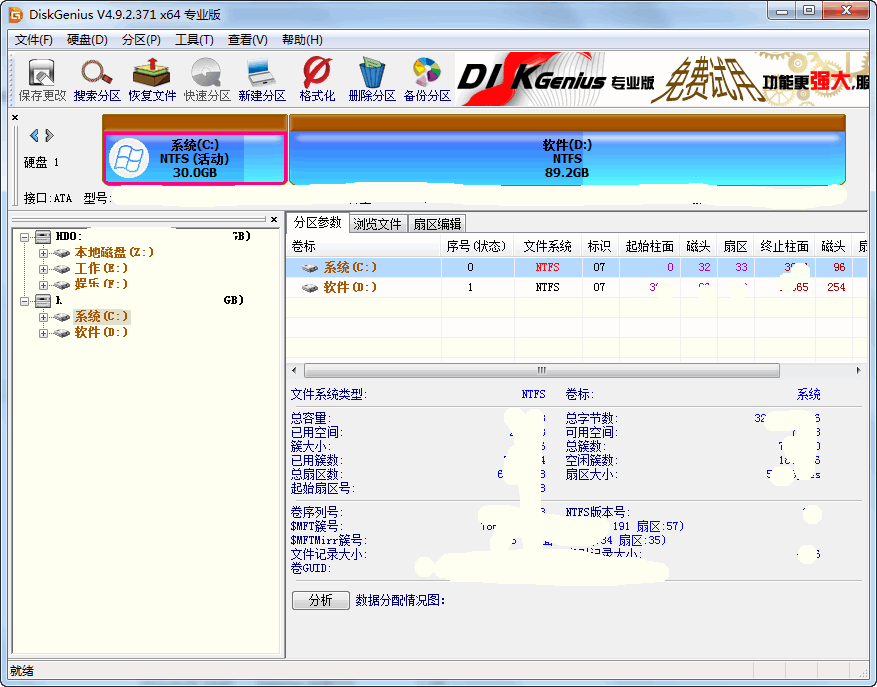Open the 扇区编辑 sector editor tab

click(x=438, y=223)
